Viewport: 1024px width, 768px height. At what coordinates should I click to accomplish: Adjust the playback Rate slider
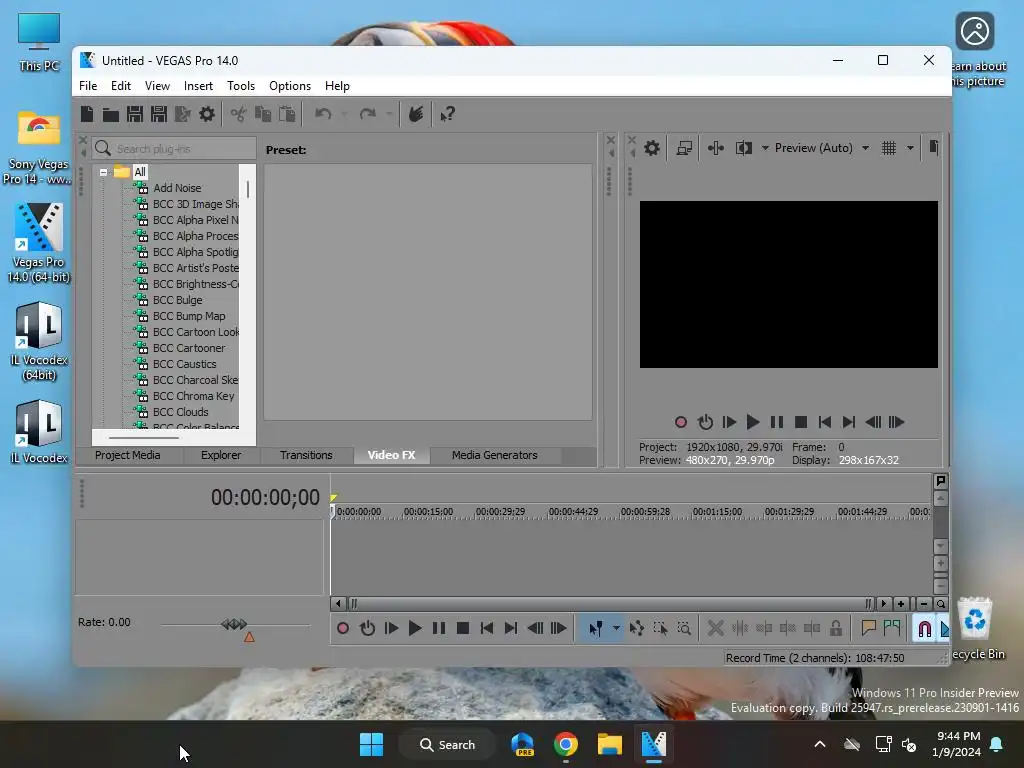[x=234, y=624]
